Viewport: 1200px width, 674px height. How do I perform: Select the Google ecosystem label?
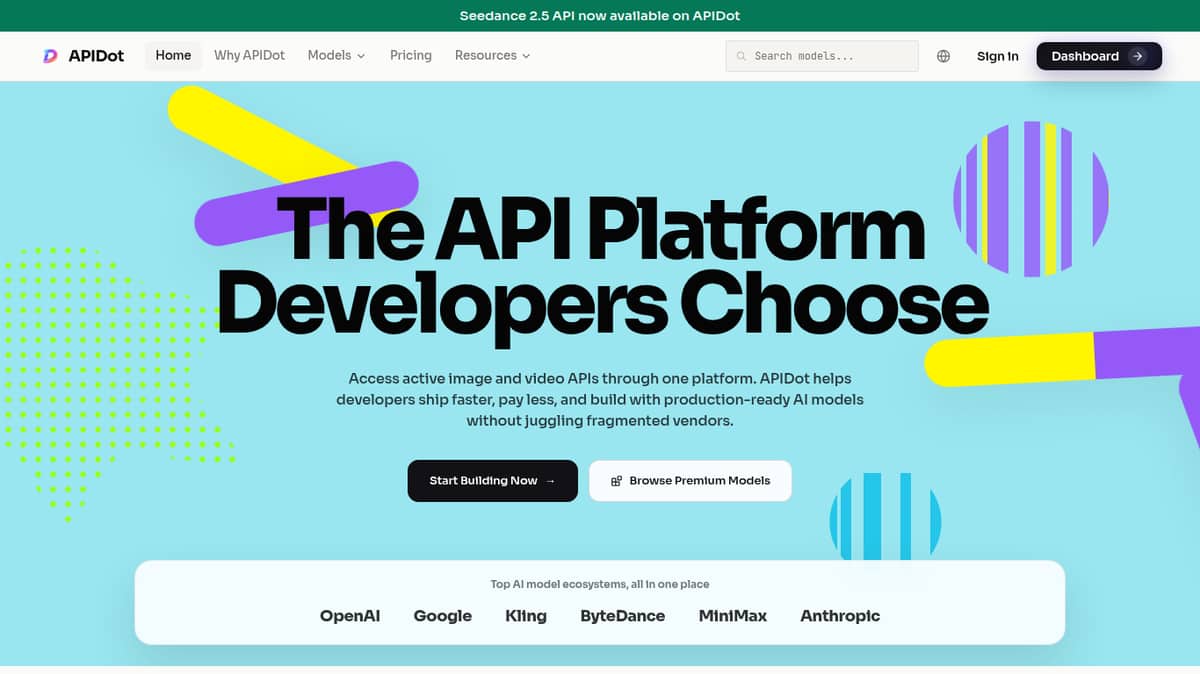(x=443, y=616)
